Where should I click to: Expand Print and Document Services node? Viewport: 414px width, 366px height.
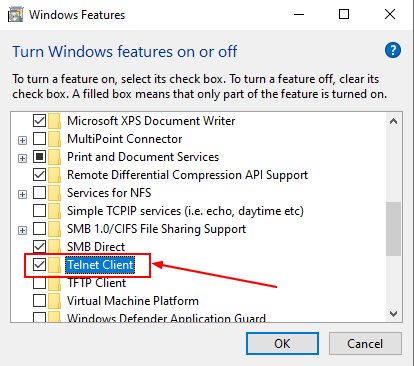click(22, 158)
